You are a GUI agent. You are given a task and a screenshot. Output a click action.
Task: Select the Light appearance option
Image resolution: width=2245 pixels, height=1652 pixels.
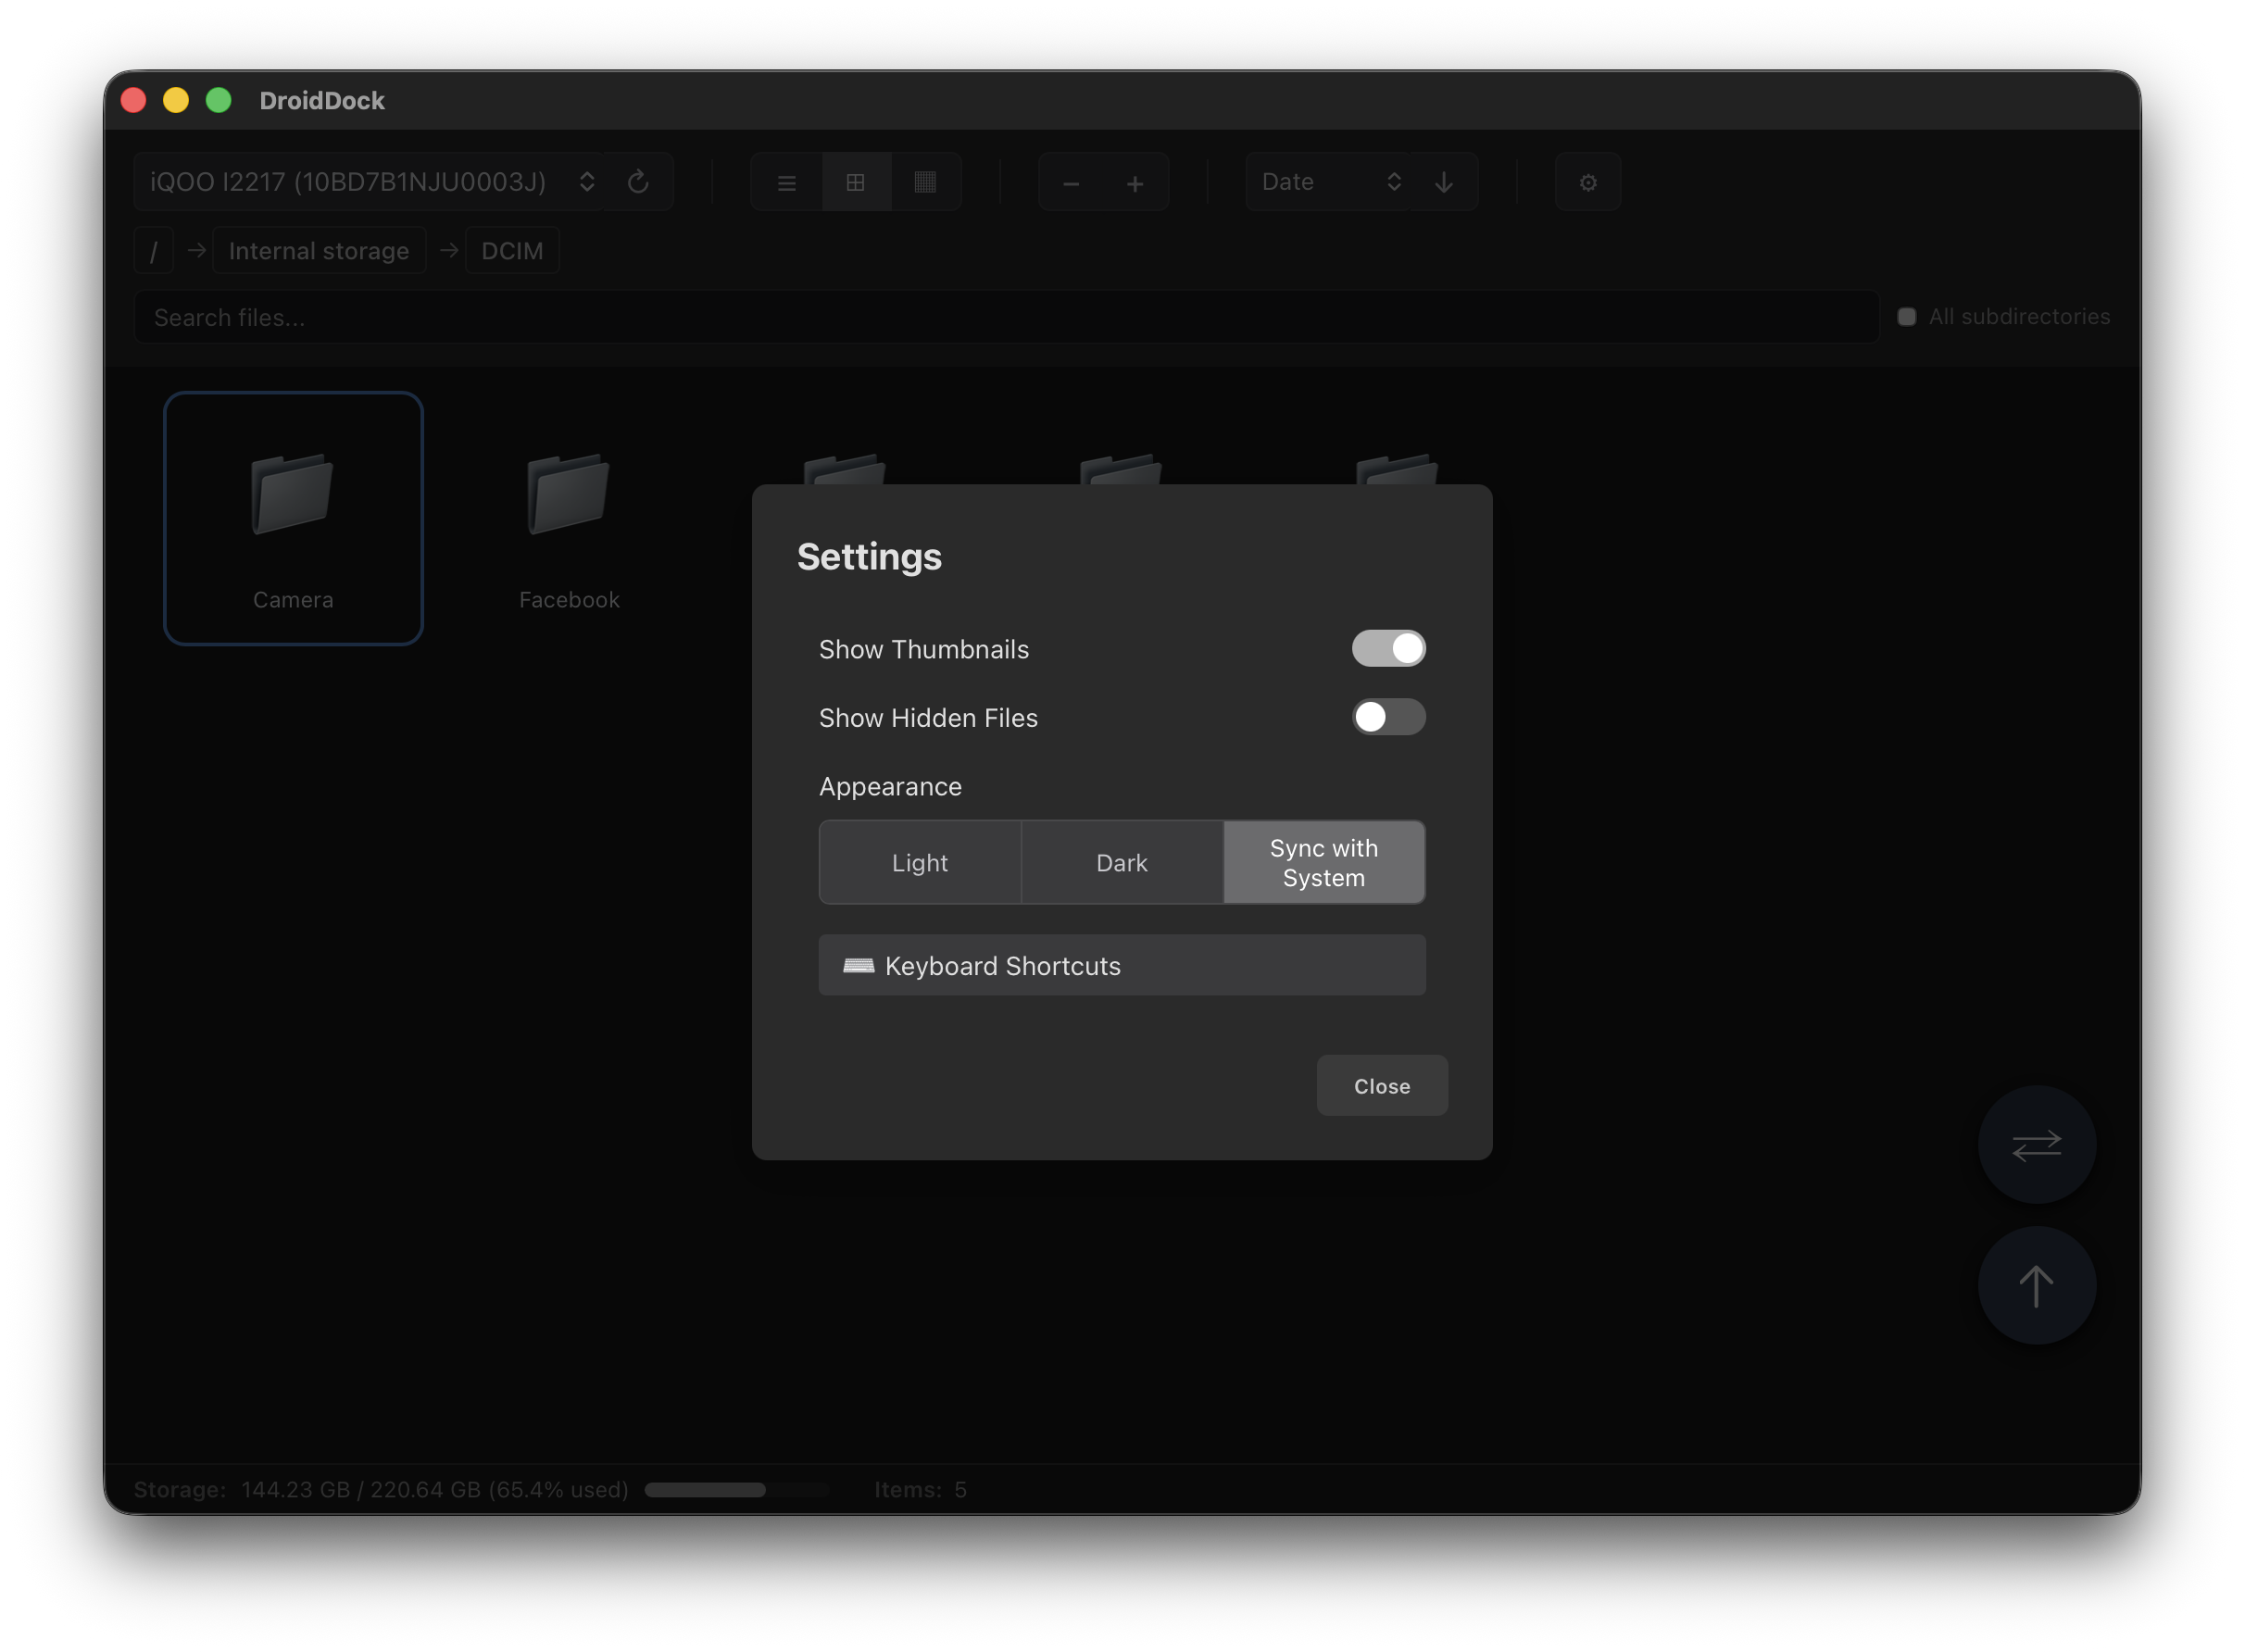coord(920,863)
